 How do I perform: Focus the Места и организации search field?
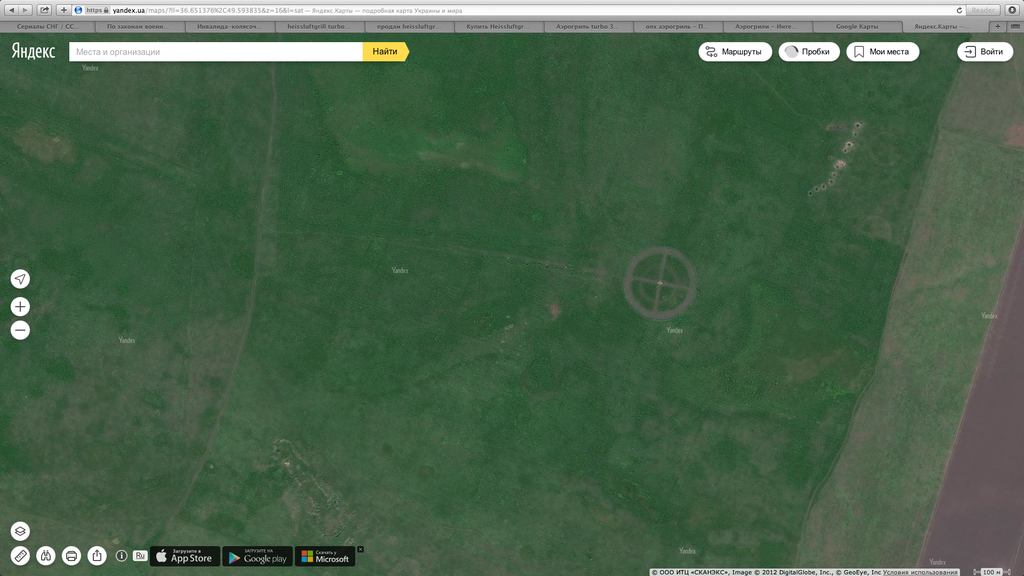[216, 52]
